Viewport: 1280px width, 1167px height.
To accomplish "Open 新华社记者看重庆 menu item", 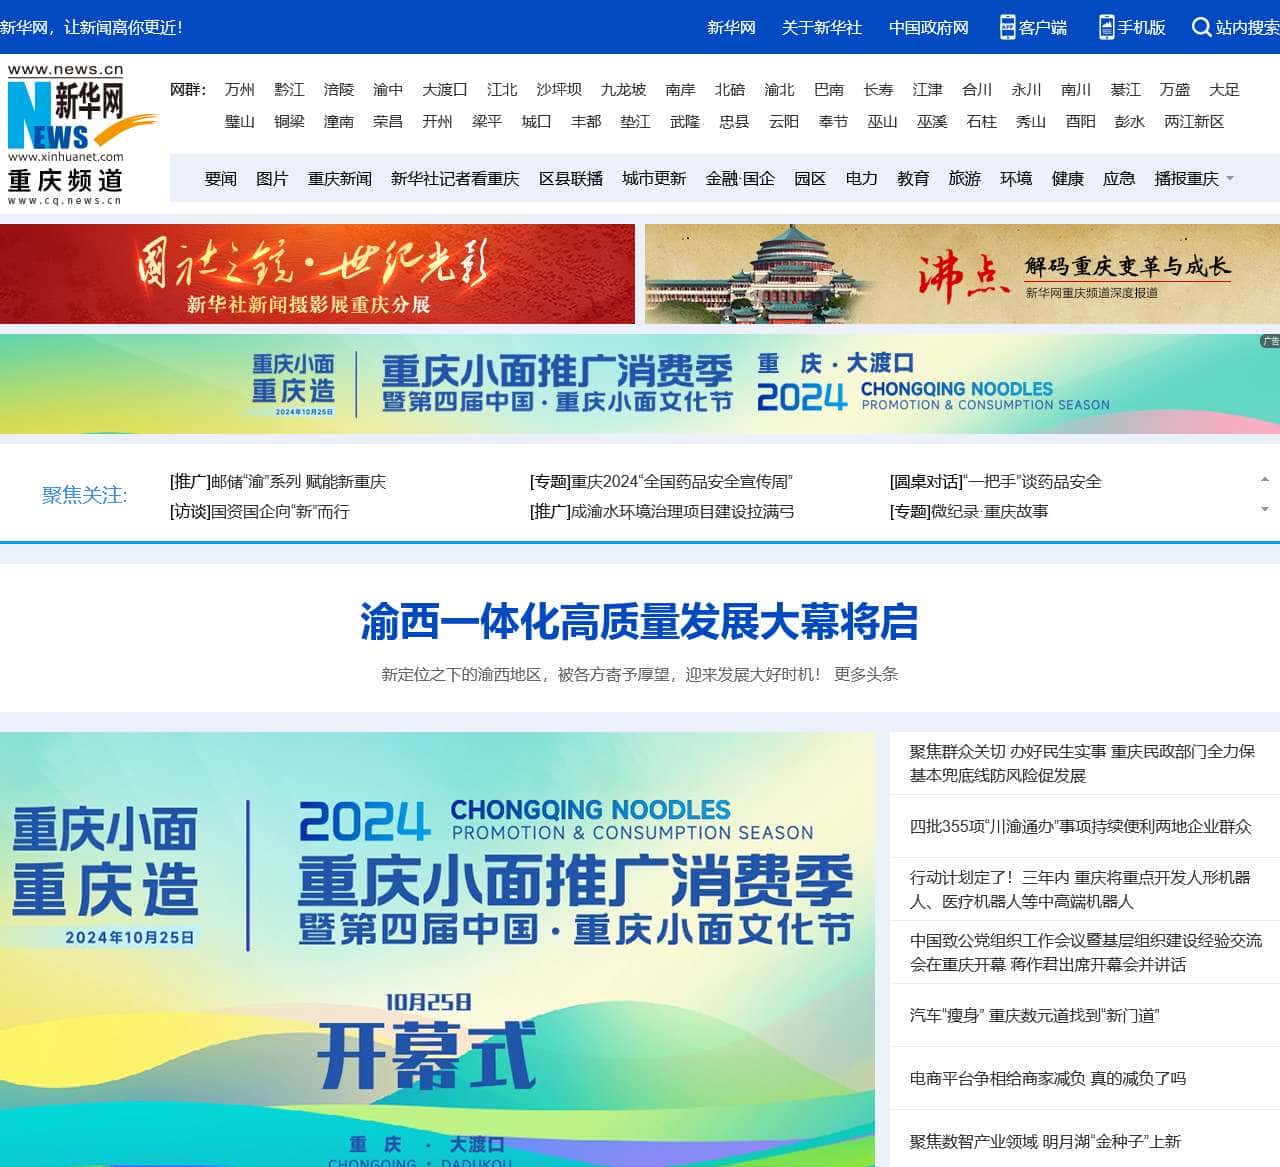I will tap(455, 179).
